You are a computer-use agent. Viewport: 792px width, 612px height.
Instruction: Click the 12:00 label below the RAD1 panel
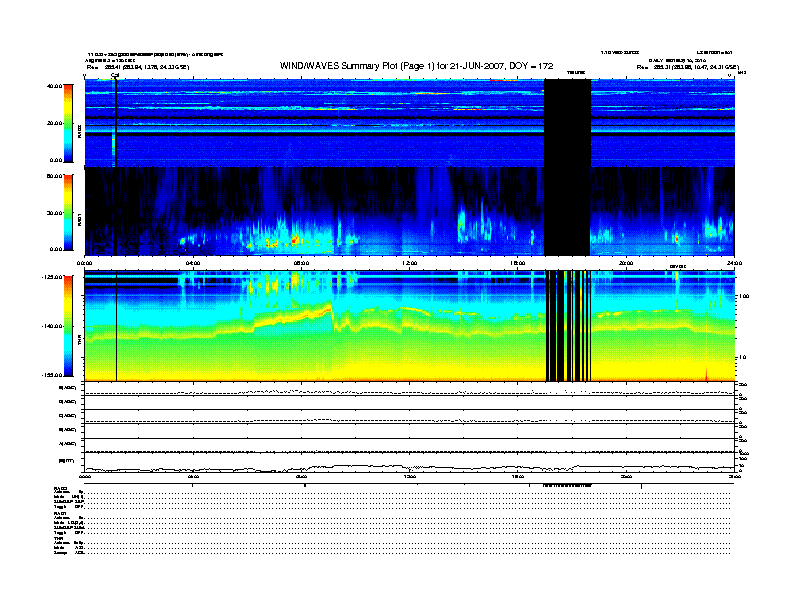[x=410, y=263]
